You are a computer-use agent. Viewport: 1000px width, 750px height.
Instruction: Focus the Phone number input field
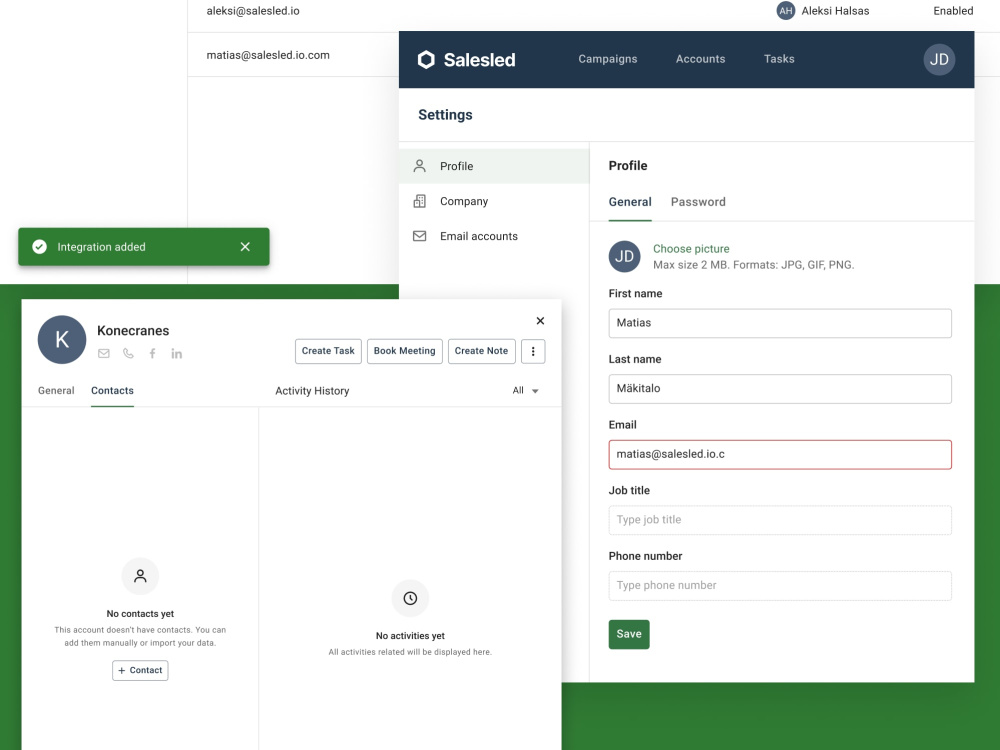pos(780,586)
